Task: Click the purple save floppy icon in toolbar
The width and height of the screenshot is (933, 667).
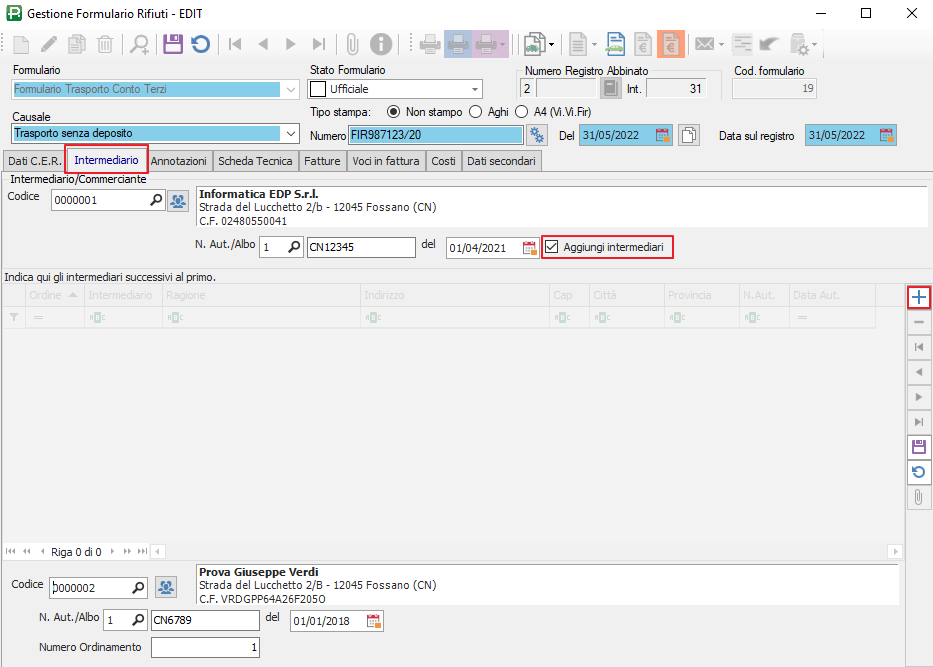Action: coord(173,44)
